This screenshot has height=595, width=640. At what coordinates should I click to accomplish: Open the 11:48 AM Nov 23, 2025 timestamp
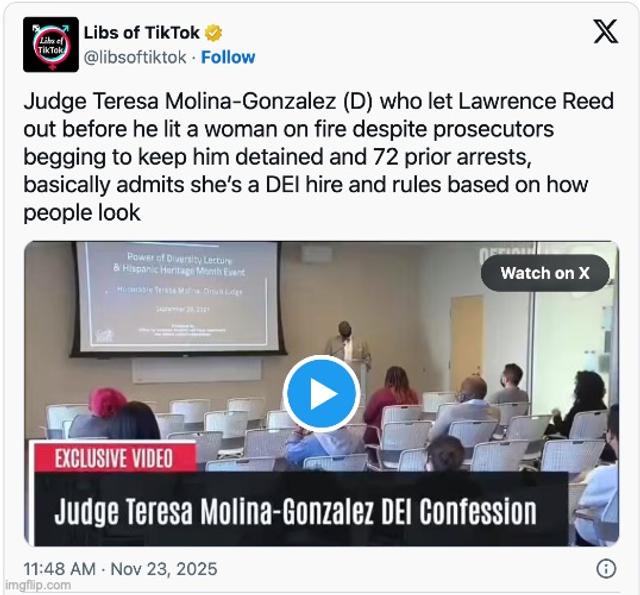coord(120,569)
